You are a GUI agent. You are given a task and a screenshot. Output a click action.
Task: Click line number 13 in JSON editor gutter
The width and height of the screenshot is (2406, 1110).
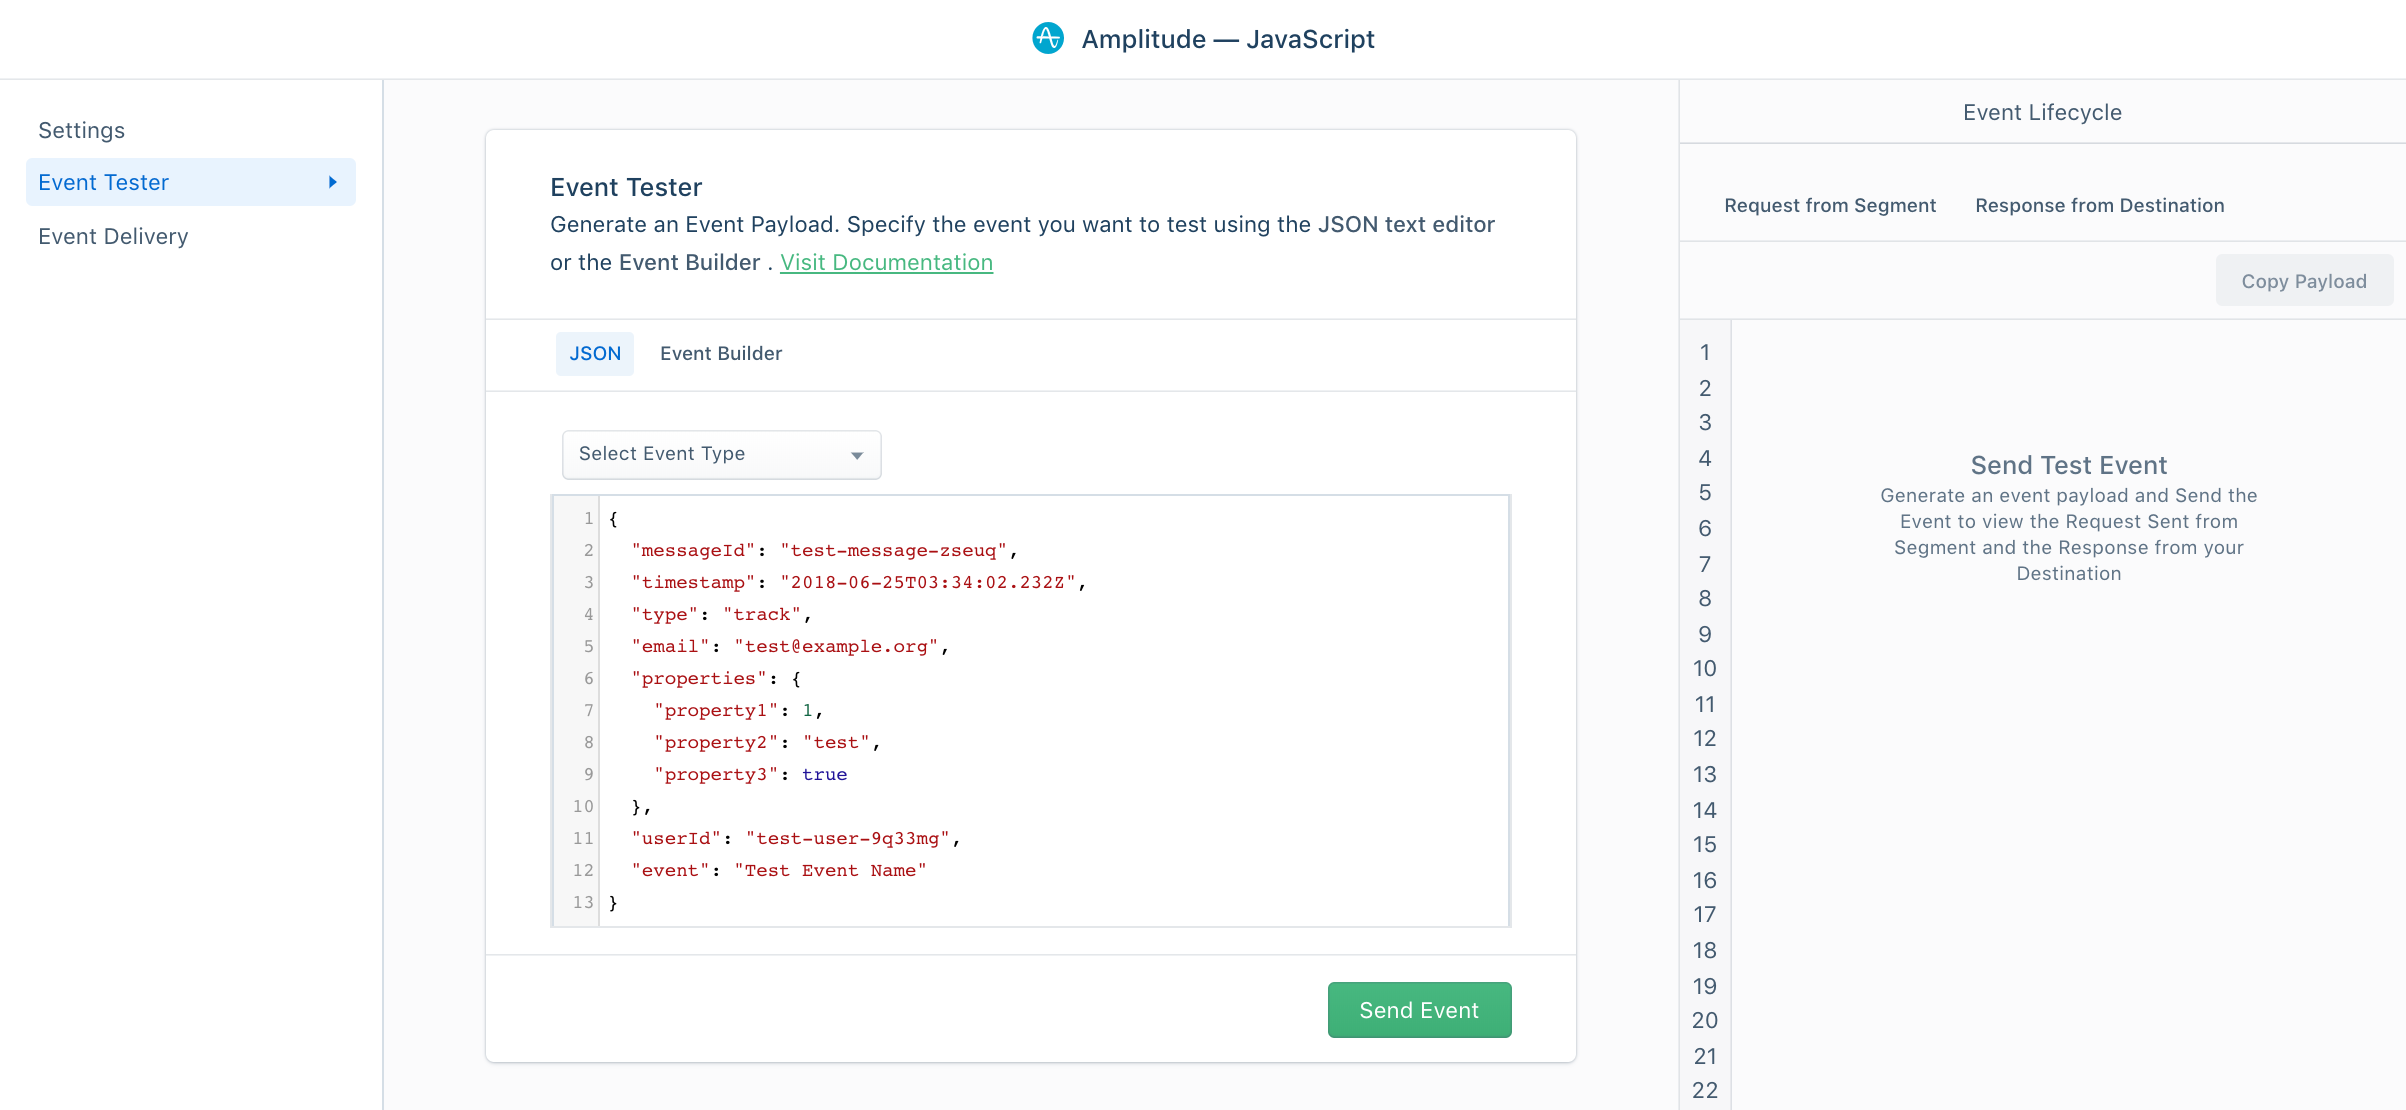tap(583, 903)
